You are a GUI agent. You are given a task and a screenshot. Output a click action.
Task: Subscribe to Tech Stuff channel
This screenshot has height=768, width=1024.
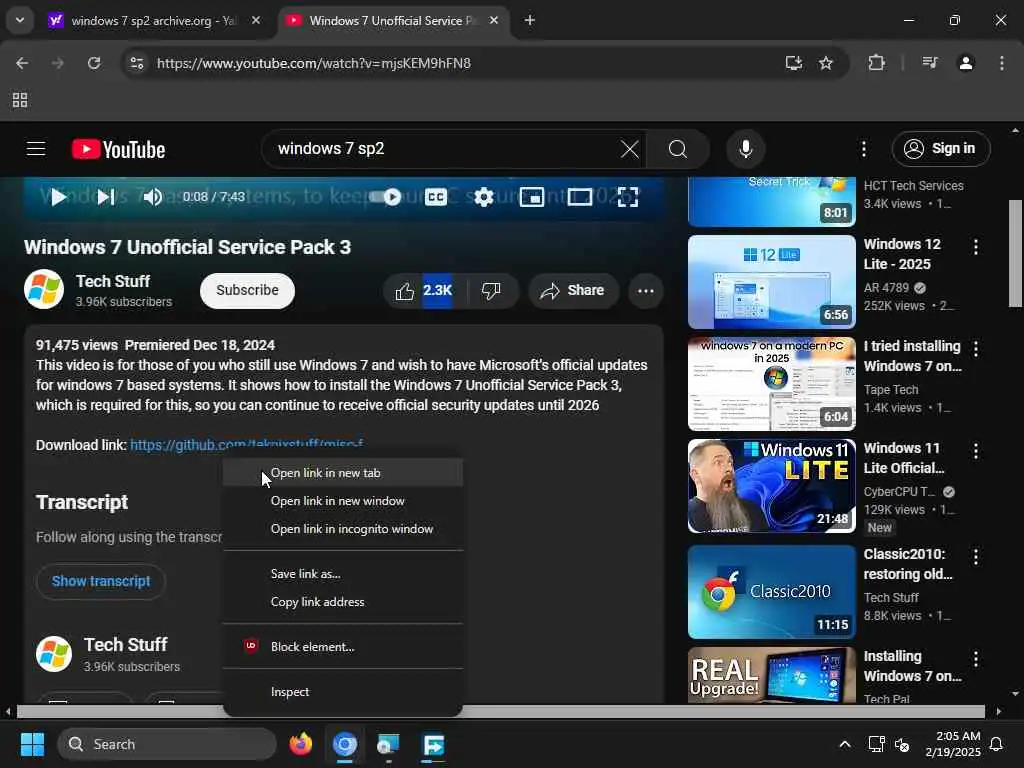(x=247, y=291)
